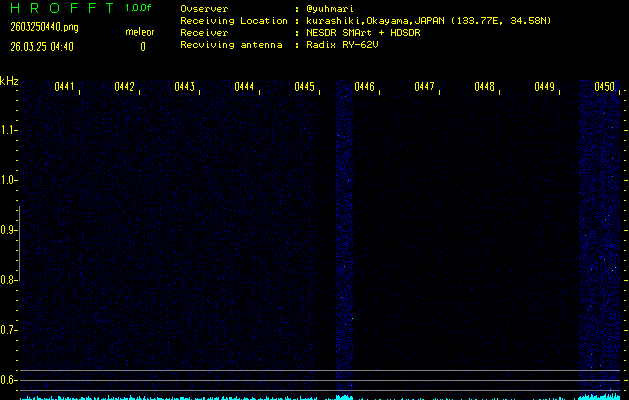The image size is (629, 400).
Task: Click the 0441 time marker
Action: (x=64, y=87)
